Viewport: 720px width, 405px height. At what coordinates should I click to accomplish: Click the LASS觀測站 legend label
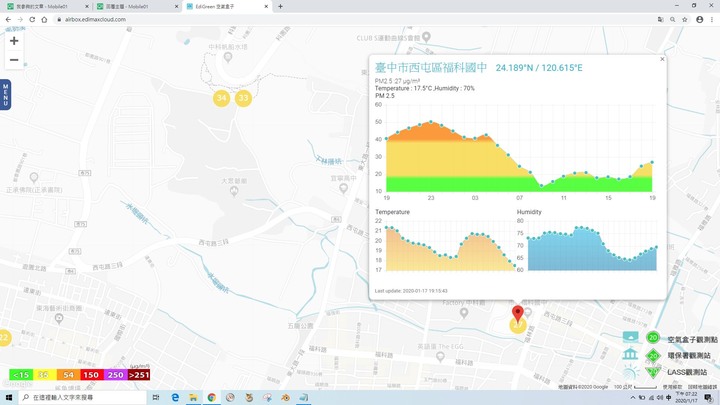click(687, 372)
